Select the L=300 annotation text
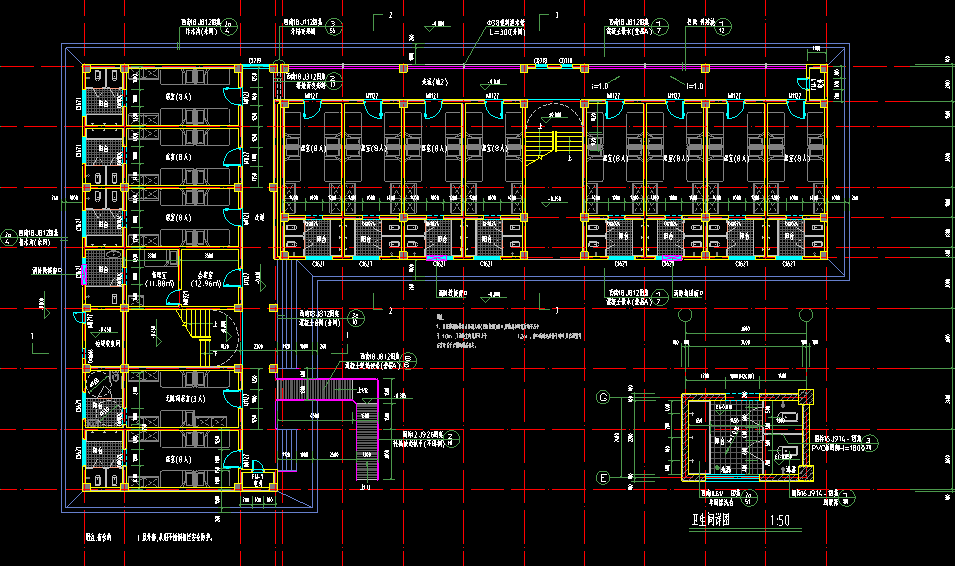Viewport: 955px width, 566px height. [507, 32]
